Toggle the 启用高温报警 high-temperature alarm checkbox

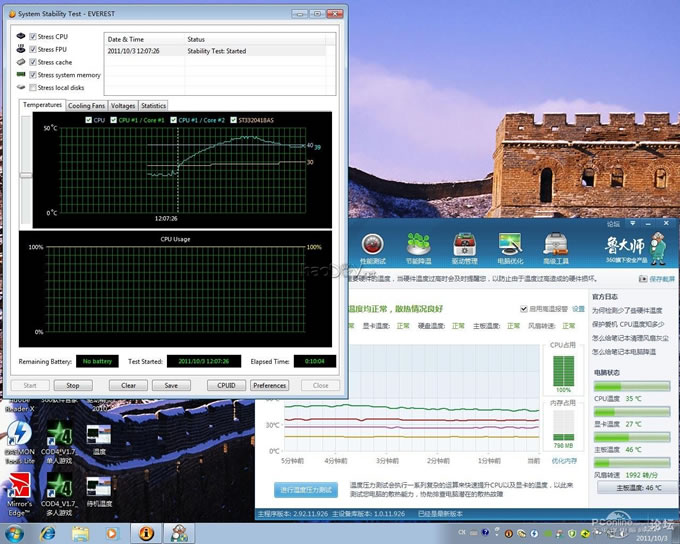click(524, 309)
